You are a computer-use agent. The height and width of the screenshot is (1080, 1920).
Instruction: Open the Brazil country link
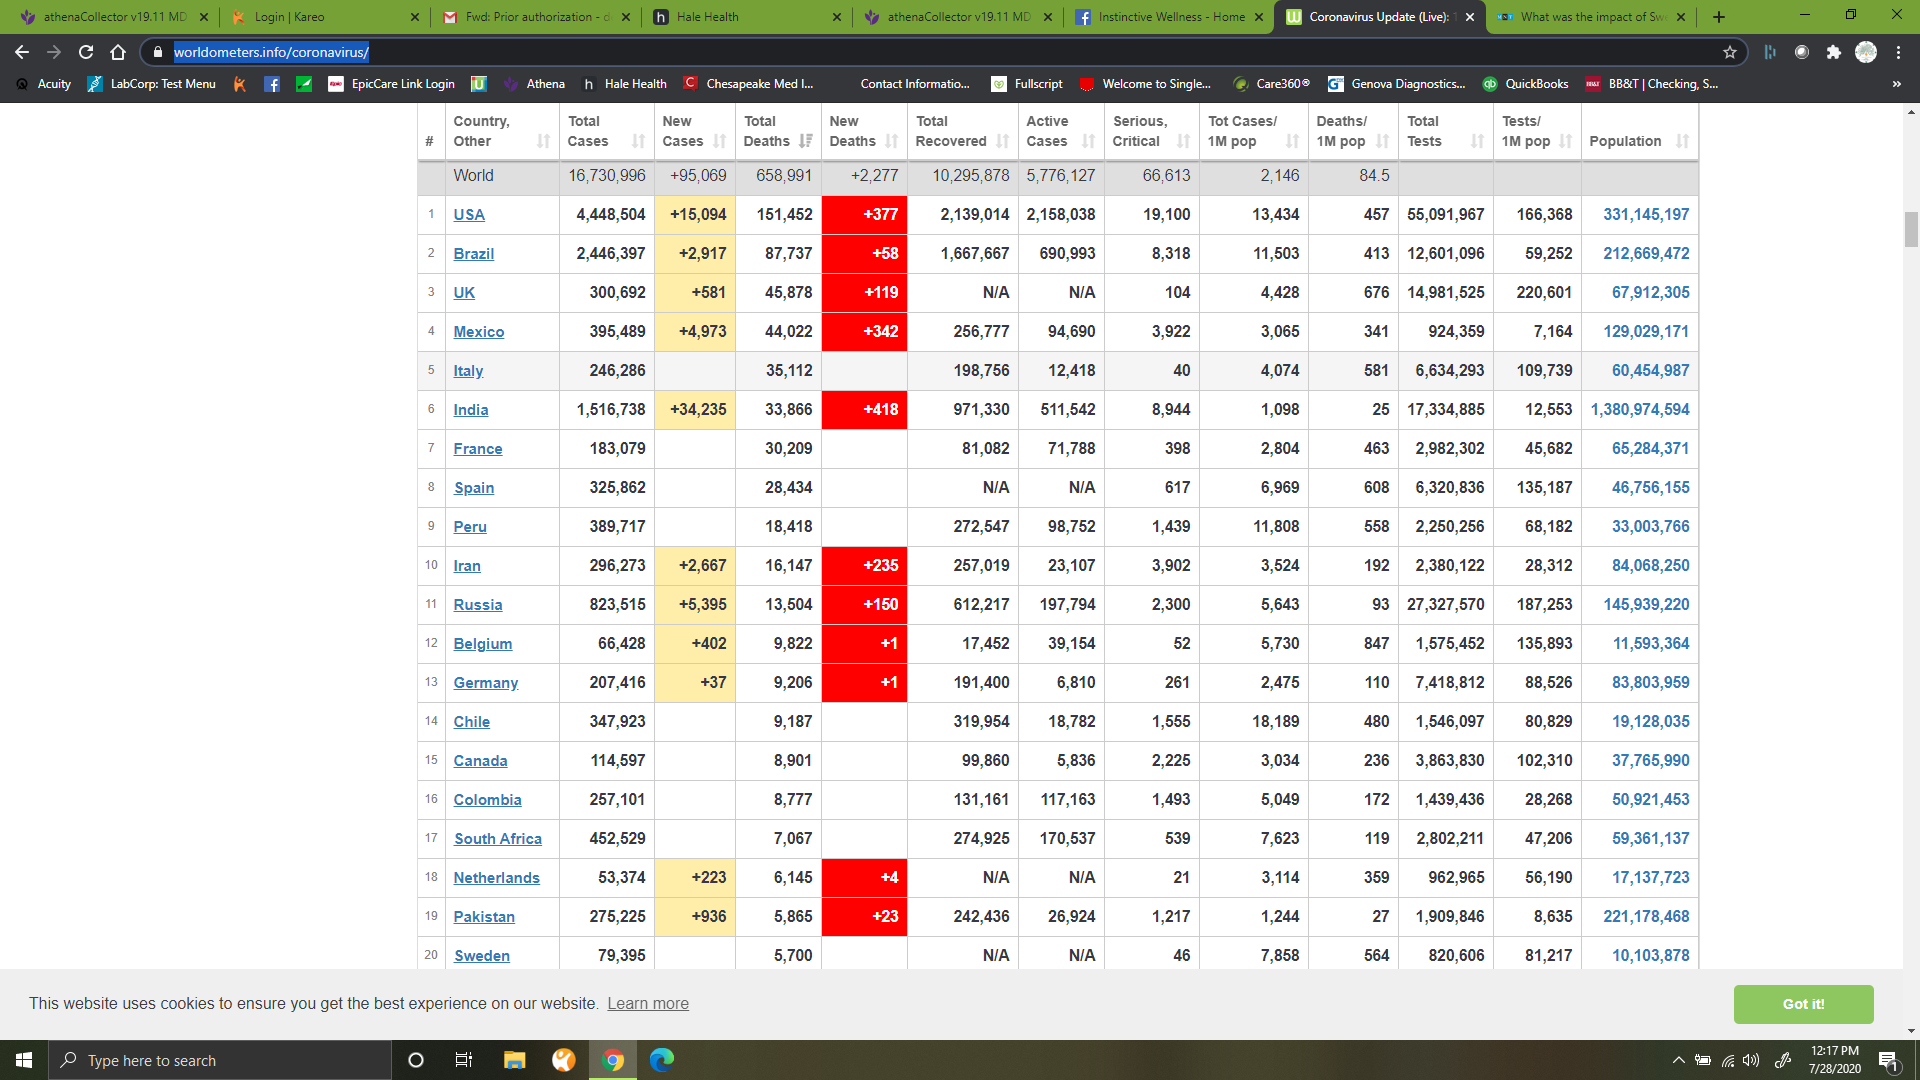click(473, 254)
